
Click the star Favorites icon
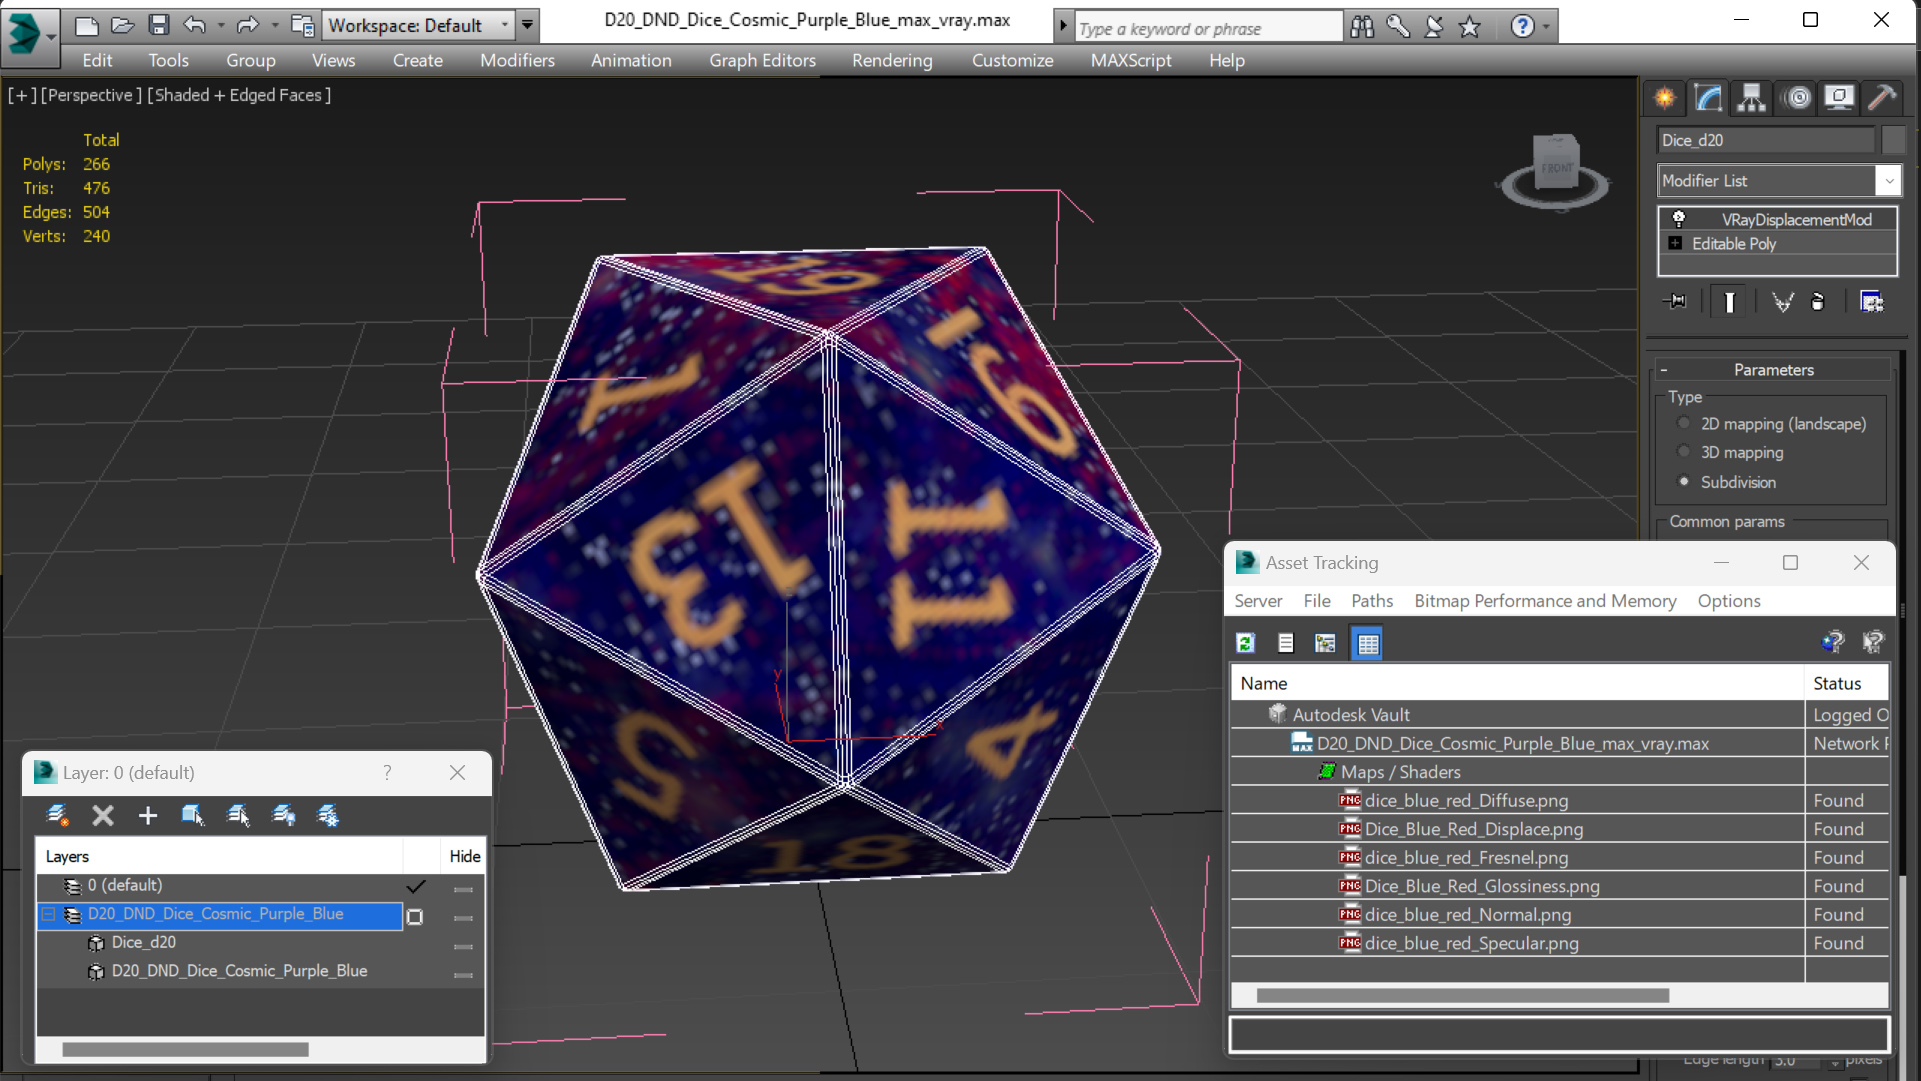[1470, 27]
